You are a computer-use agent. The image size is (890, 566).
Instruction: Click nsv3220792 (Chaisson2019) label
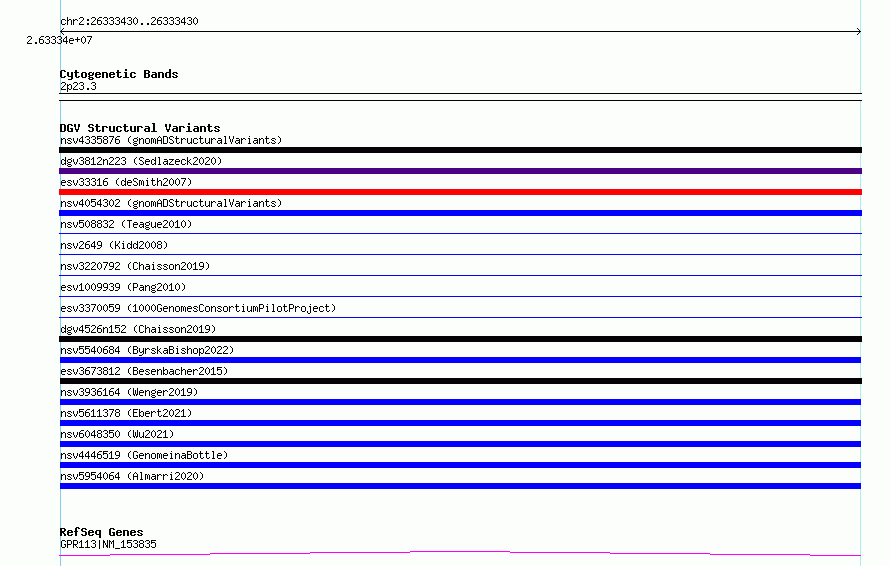(x=135, y=266)
